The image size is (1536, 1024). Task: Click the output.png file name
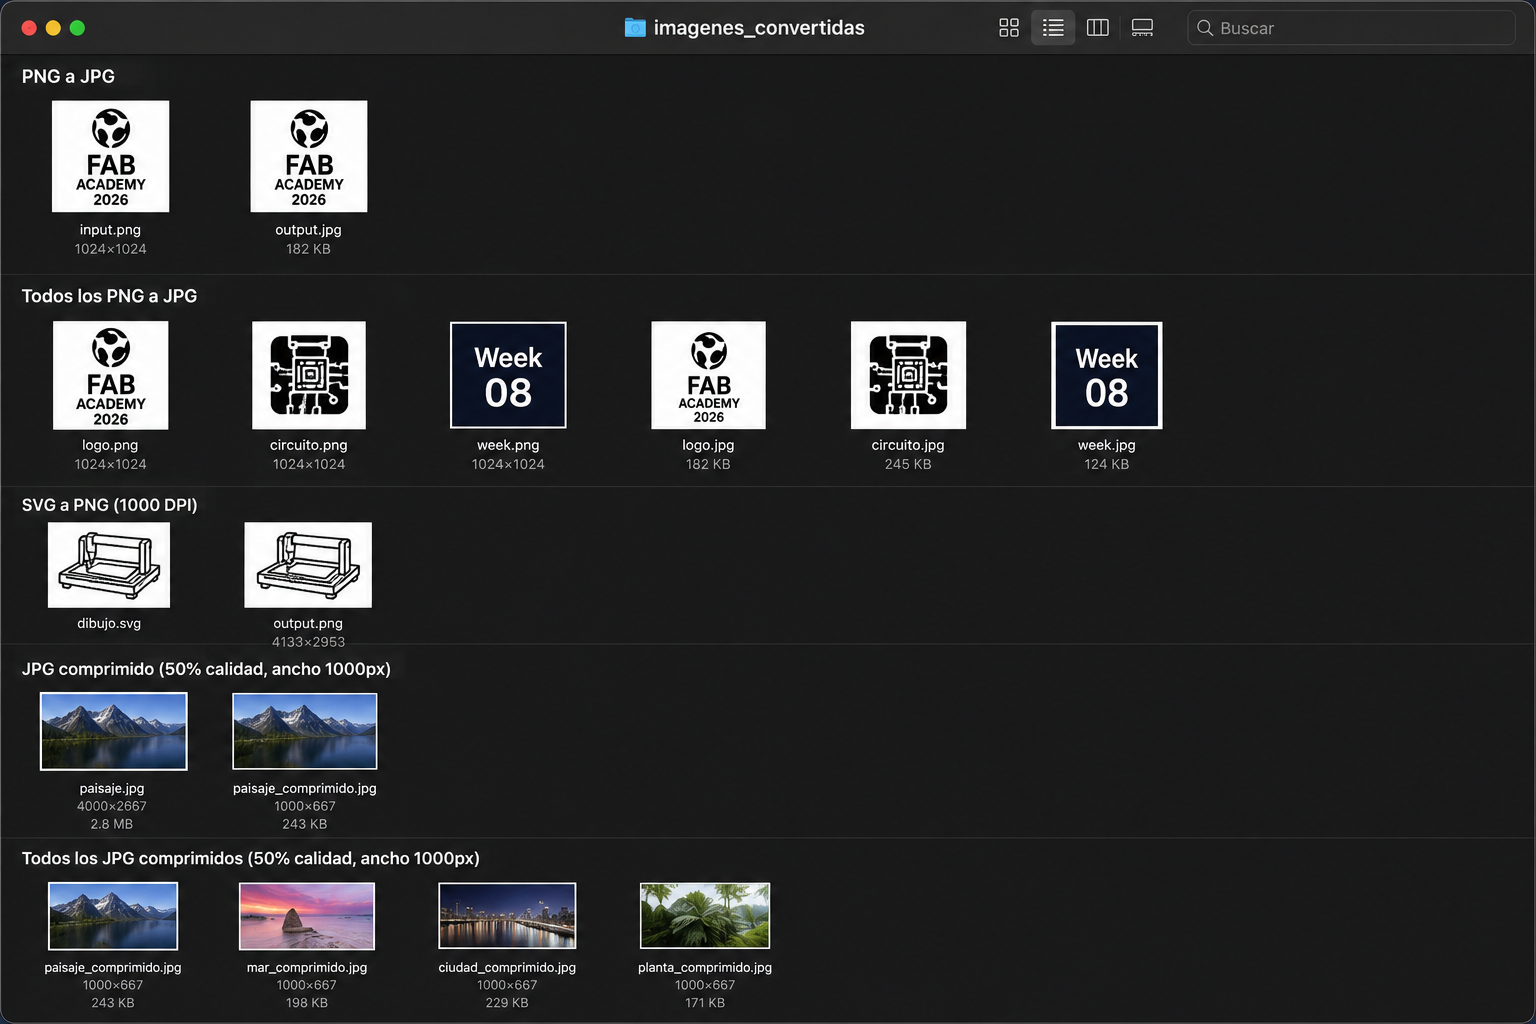(308, 623)
